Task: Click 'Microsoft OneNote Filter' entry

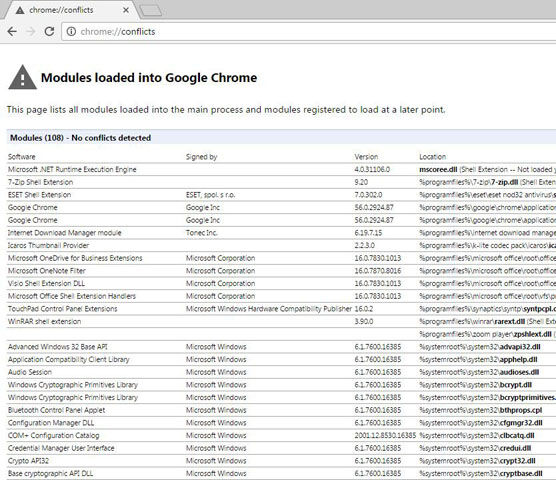Action: (47, 271)
